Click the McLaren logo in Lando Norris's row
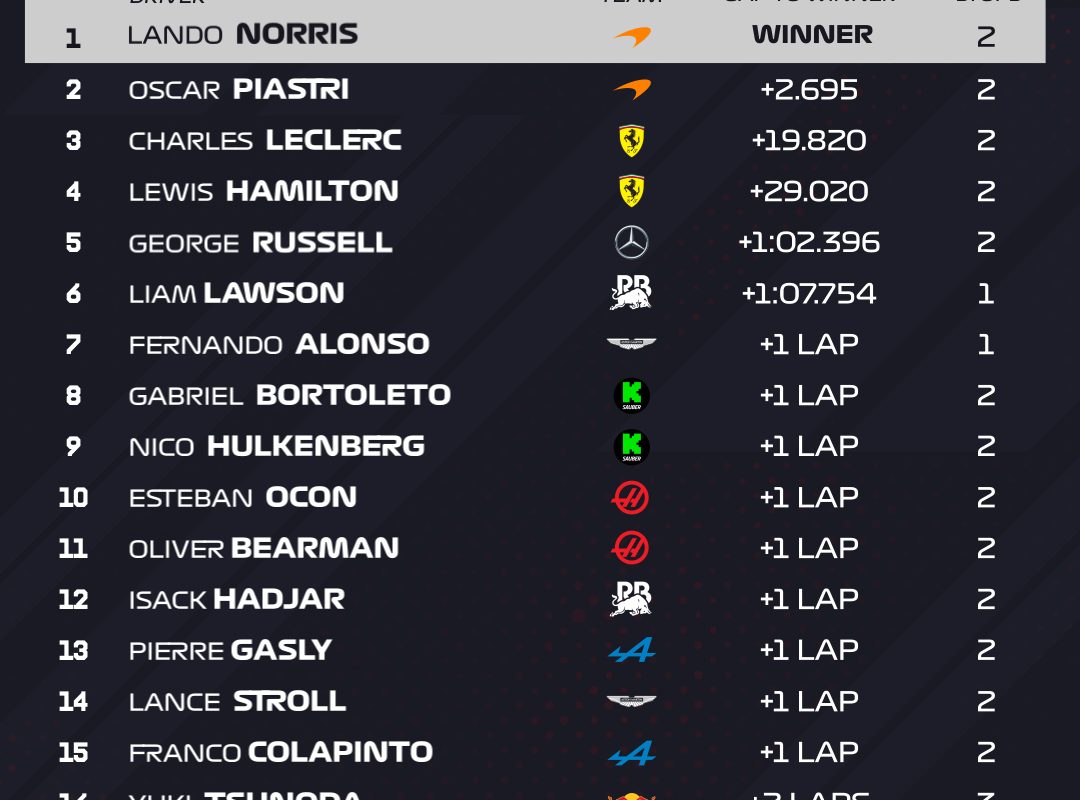Image resolution: width=1080 pixels, height=800 pixels. point(631,37)
